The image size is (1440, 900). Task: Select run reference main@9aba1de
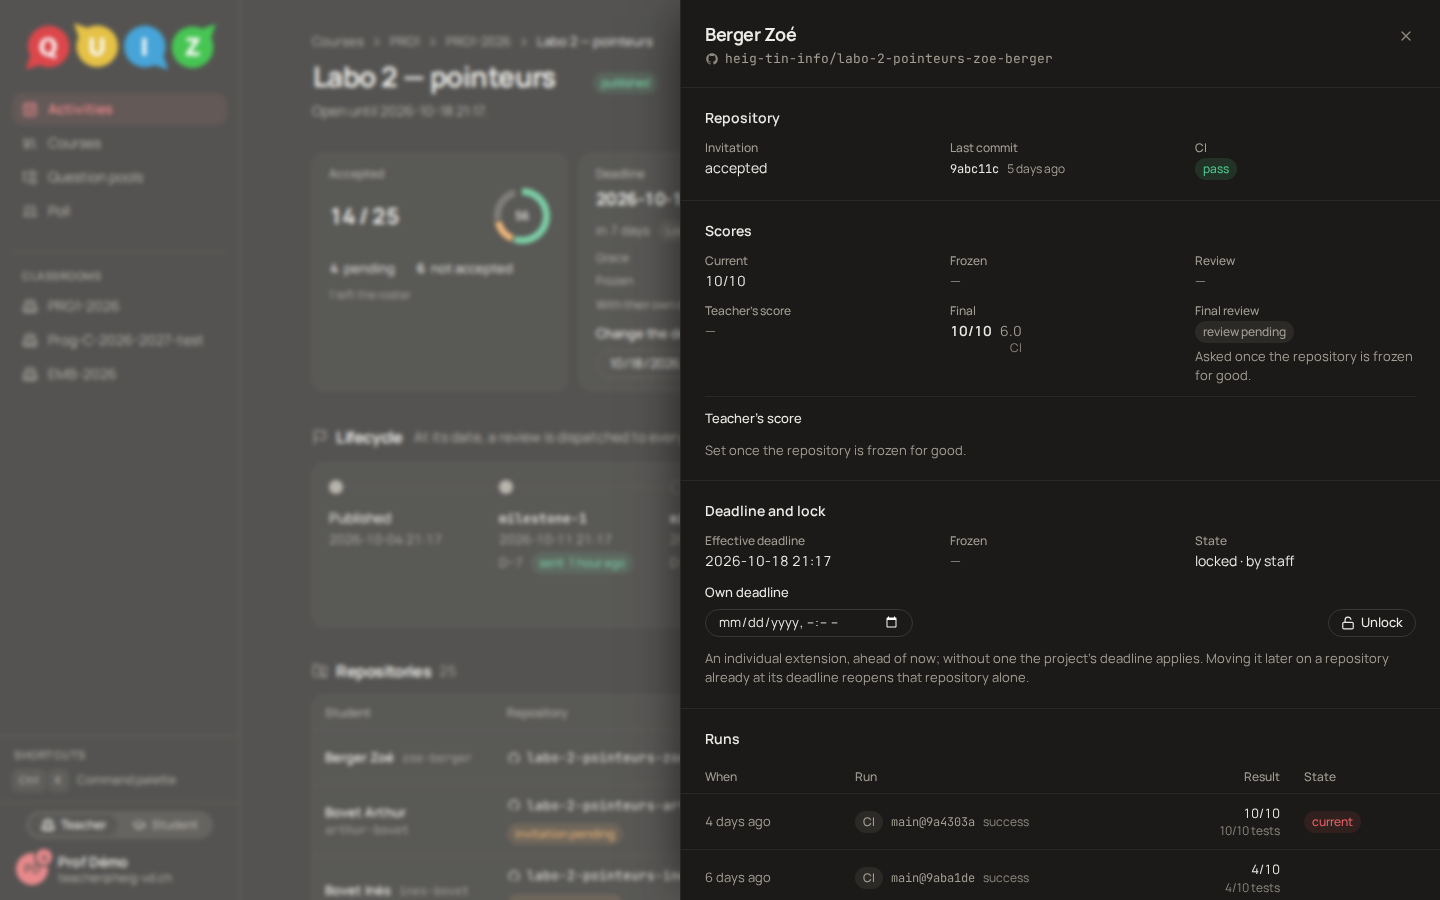[x=933, y=878]
